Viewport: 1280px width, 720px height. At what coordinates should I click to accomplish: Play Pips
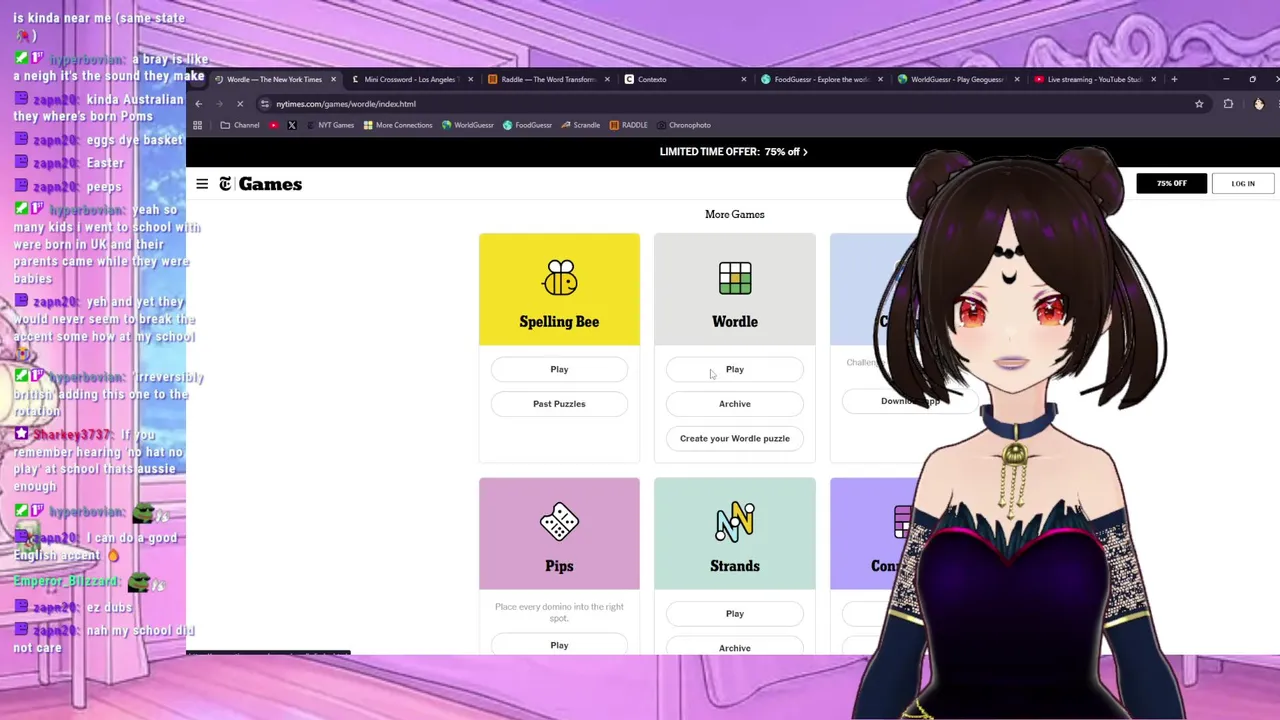click(559, 645)
